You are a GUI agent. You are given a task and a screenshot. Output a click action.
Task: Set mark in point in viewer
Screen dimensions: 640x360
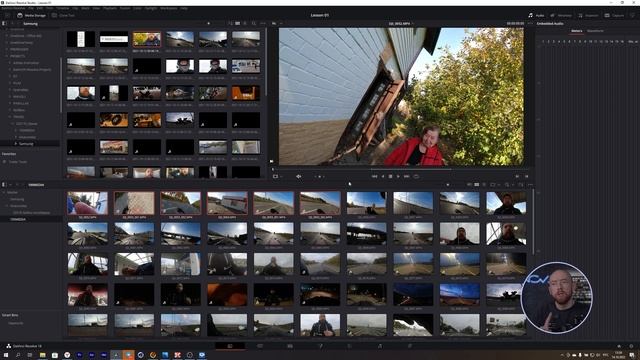tap(517, 176)
